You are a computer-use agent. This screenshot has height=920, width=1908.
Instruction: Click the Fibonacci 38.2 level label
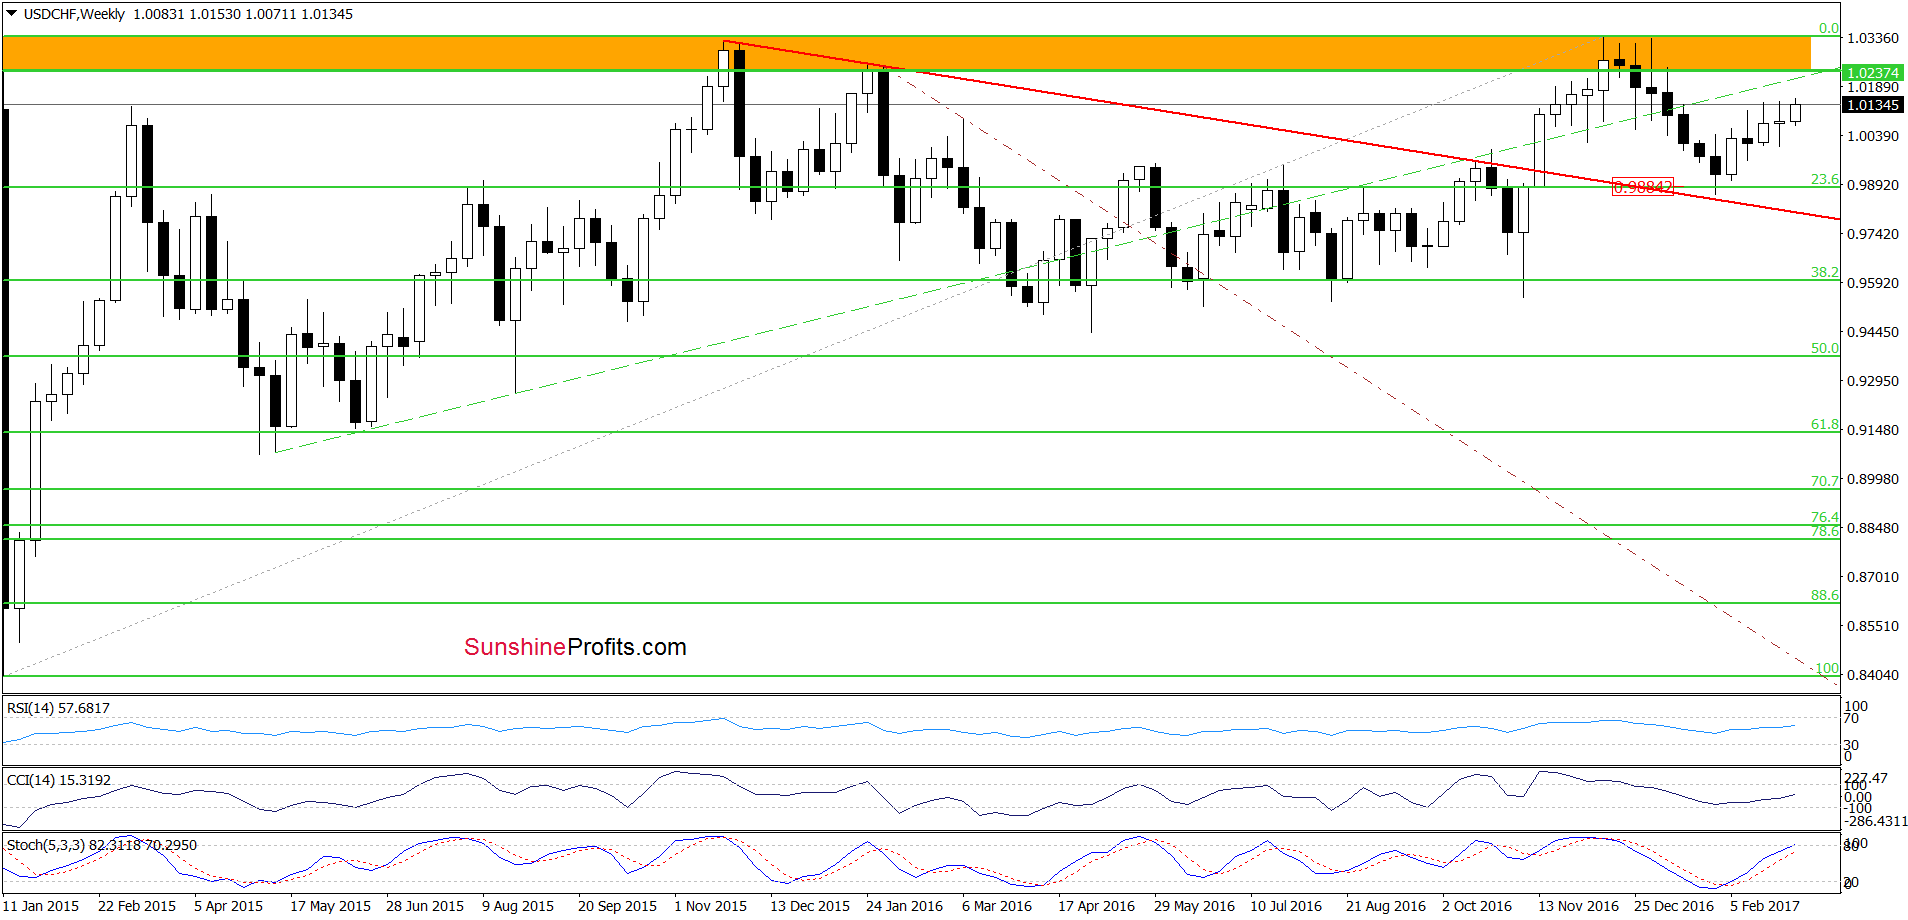1825,272
